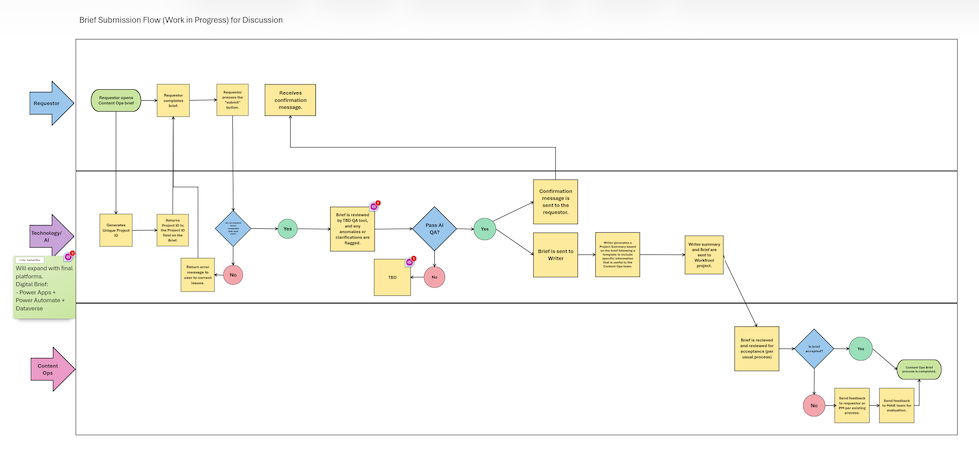The image size is (979, 469).
Task: Select the yellow TBD box
Action: tap(393, 277)
